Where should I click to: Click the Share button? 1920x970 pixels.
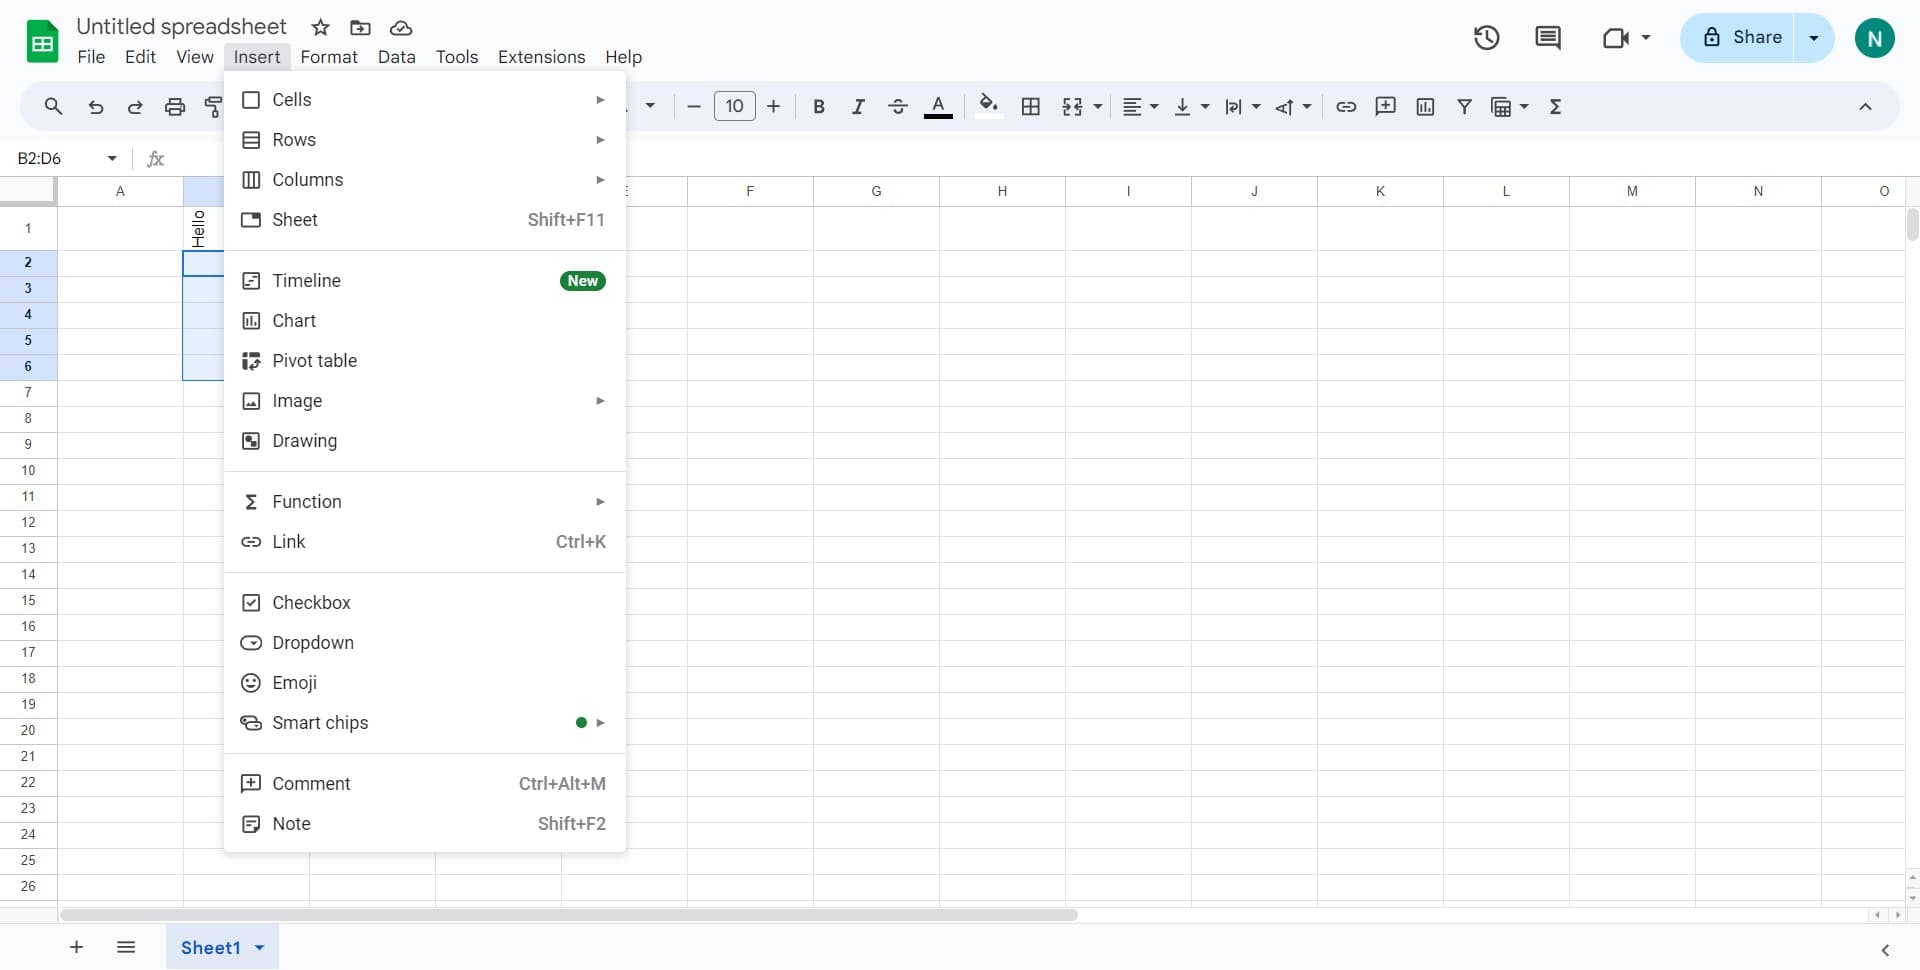pos(1741,38)
